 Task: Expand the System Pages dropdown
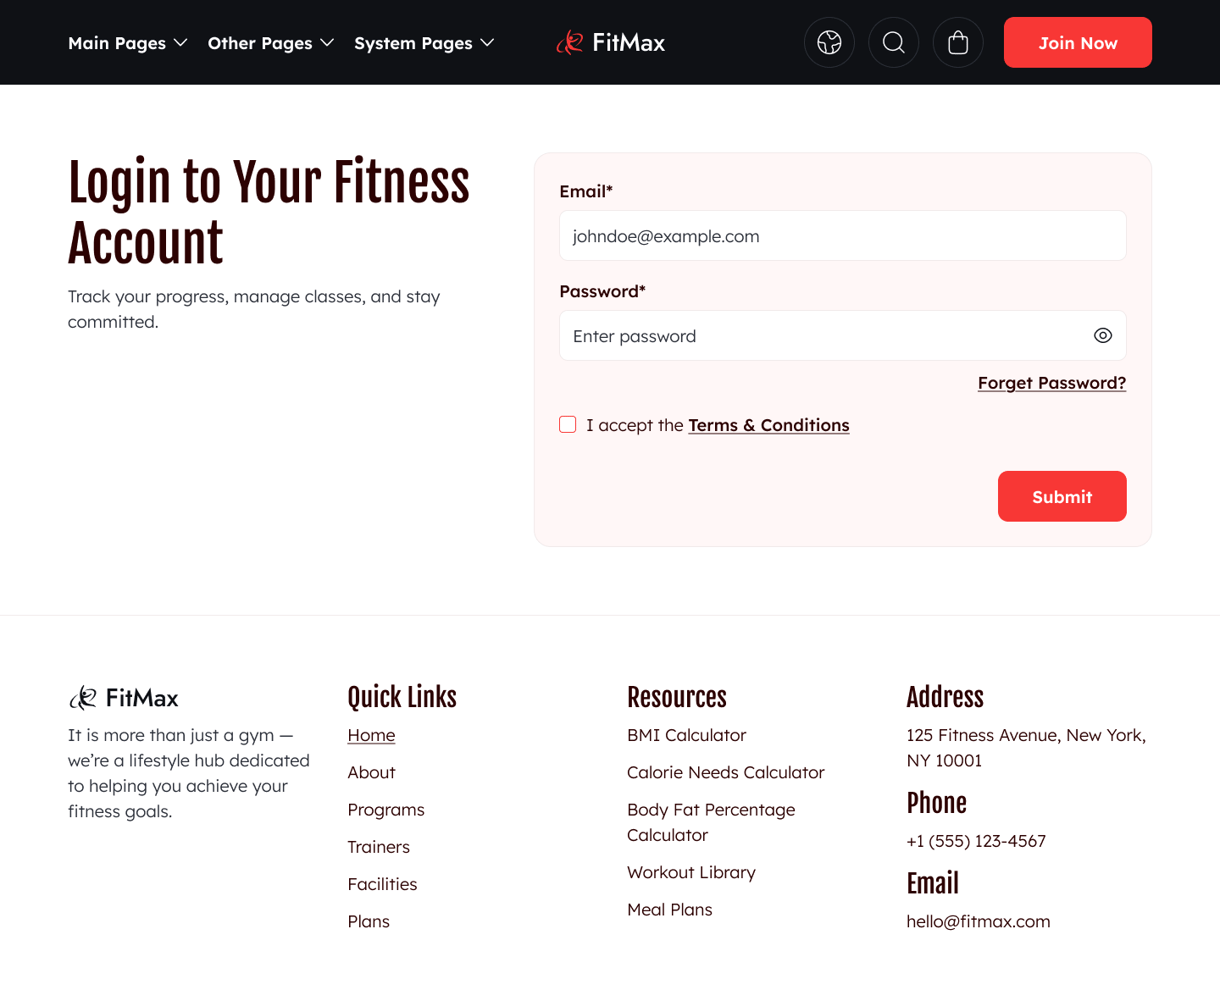(x=423, y=42)
